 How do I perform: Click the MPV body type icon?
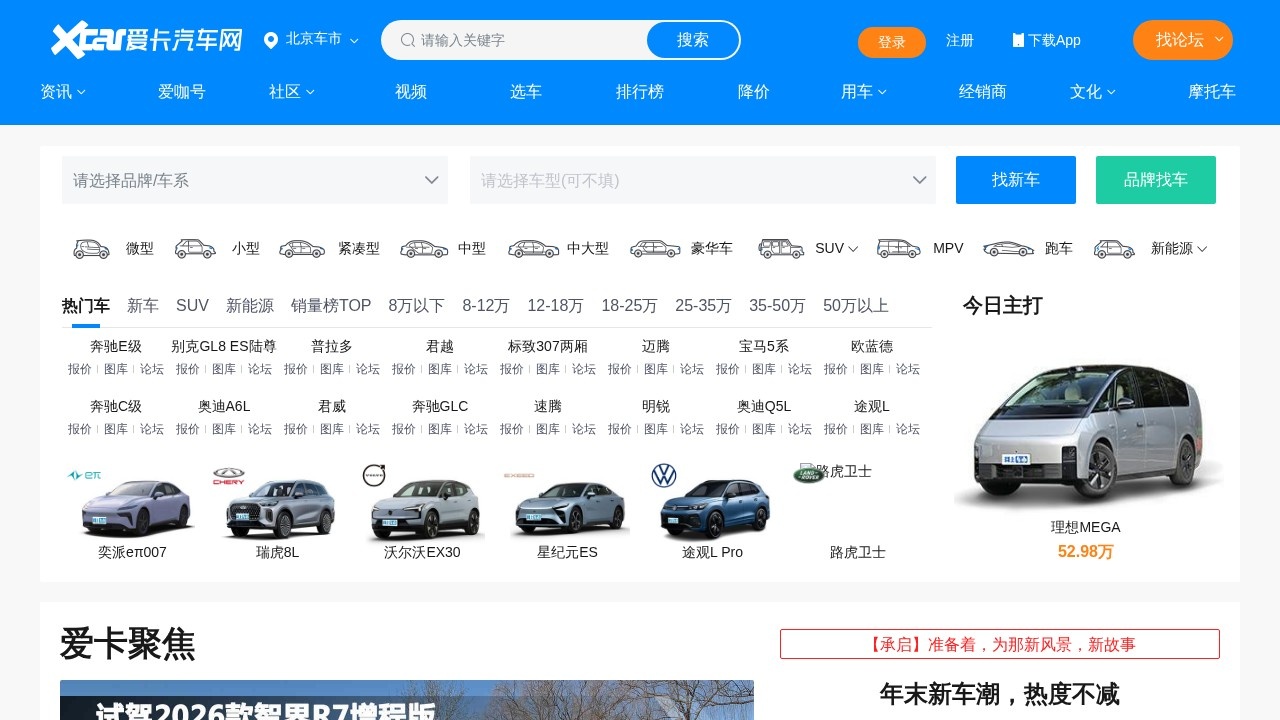click(898, 248)
